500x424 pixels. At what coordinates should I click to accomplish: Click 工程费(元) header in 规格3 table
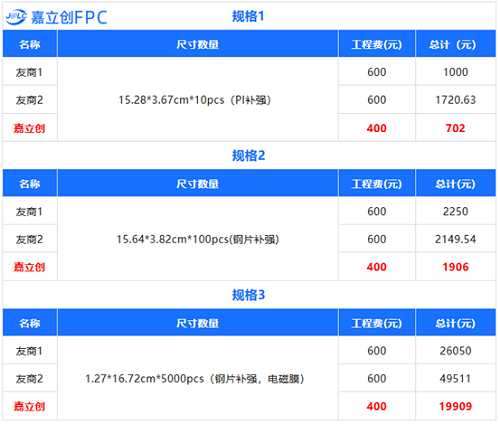pos(377,323)
